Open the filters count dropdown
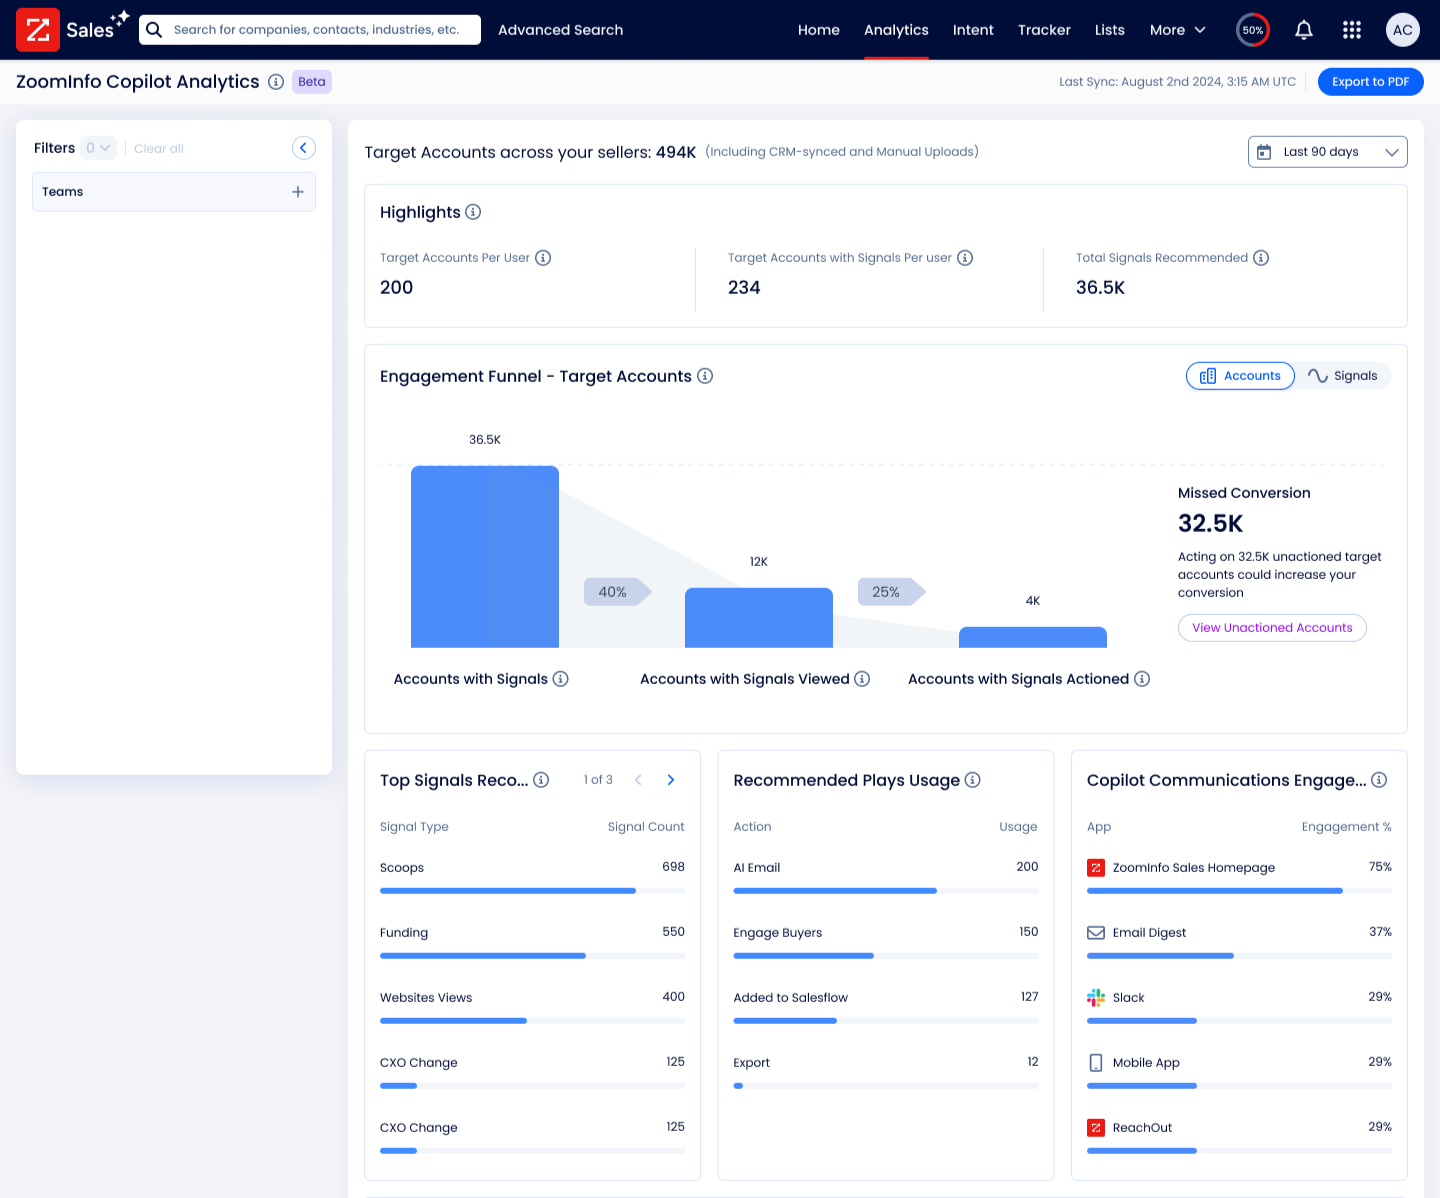 pyautogui.click(x=99, y=148)
